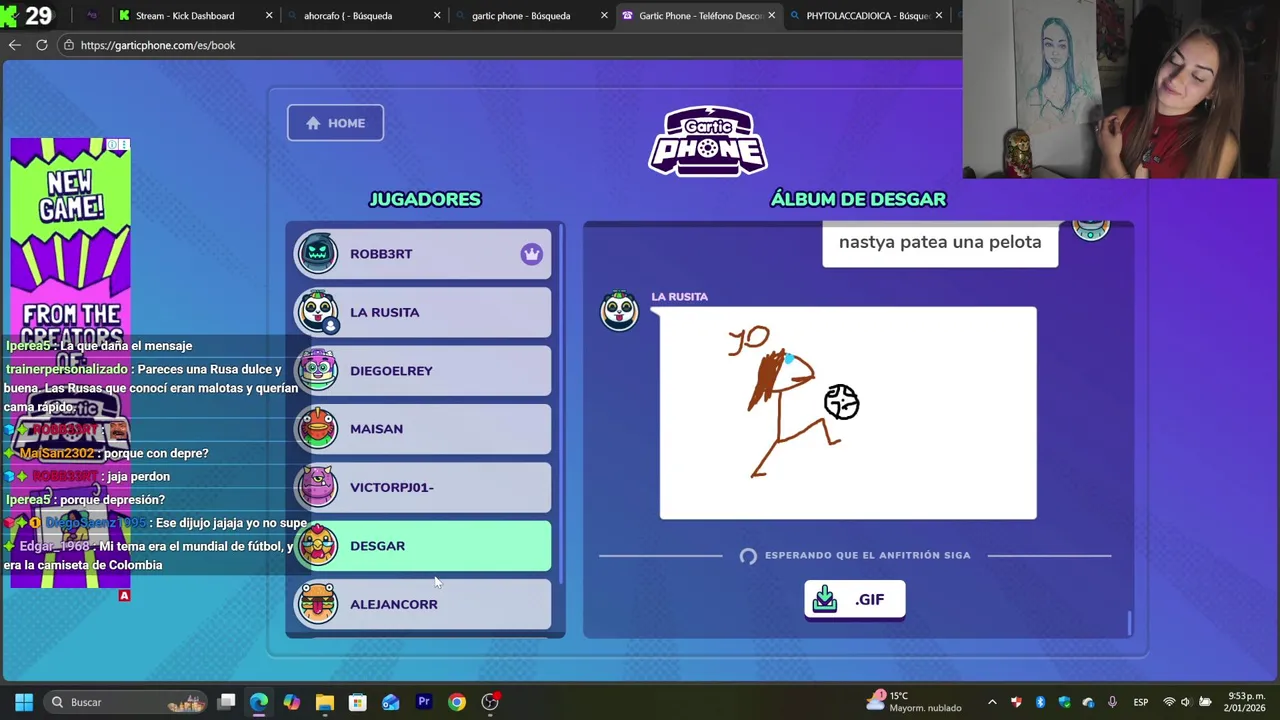Select player DESGAR in the list
1280x720 pixels.
423,546
